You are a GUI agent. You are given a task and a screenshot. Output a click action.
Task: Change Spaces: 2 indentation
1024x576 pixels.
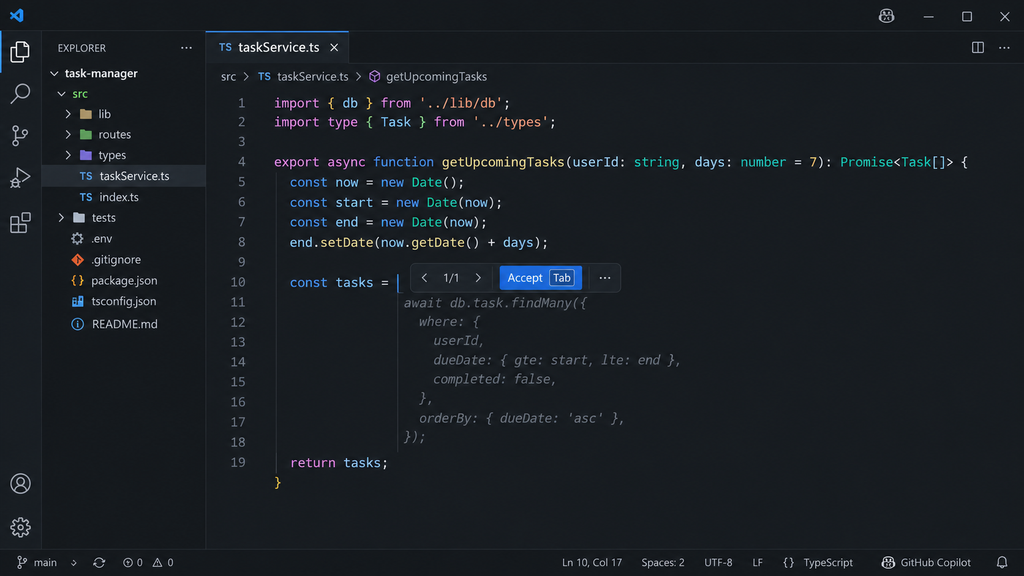point(663,562)
